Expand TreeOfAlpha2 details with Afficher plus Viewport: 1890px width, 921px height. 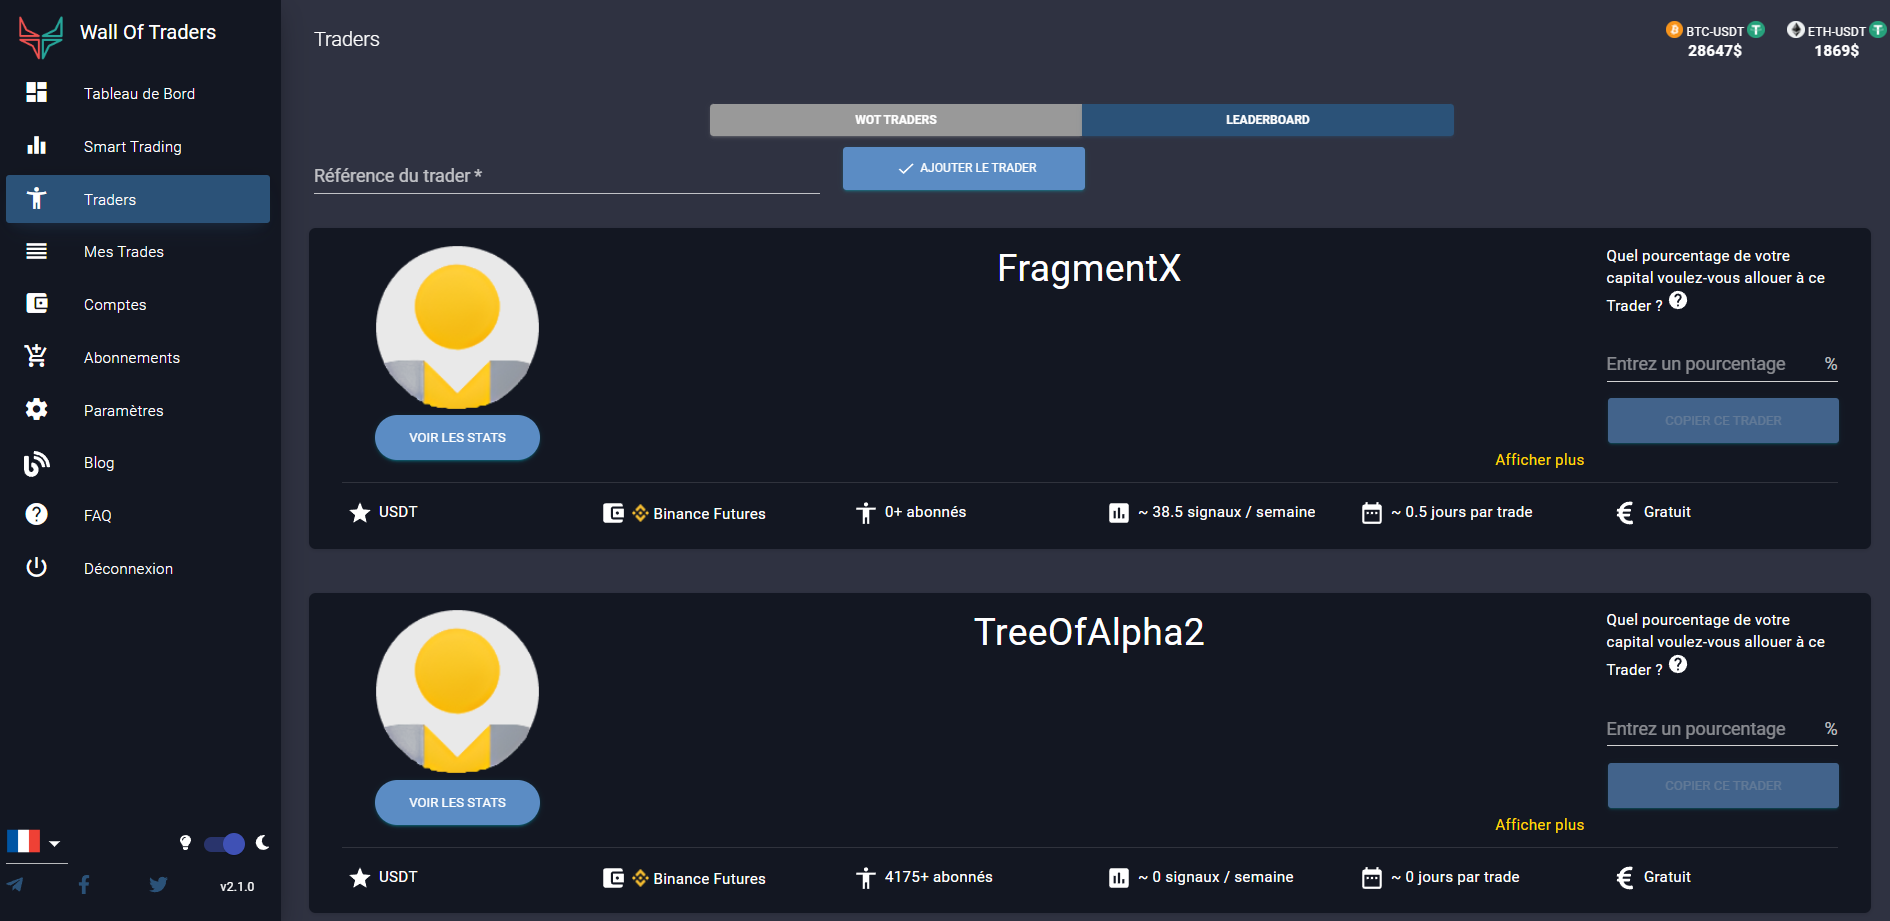tap(1539, 825)
